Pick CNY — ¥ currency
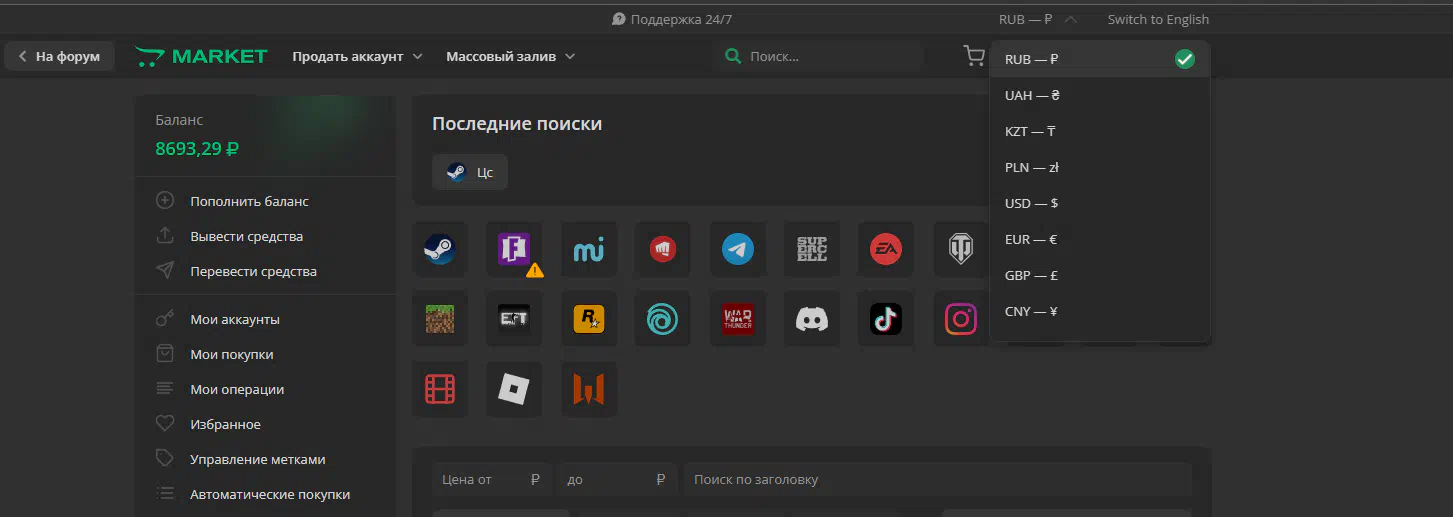 pos(1100,311)
